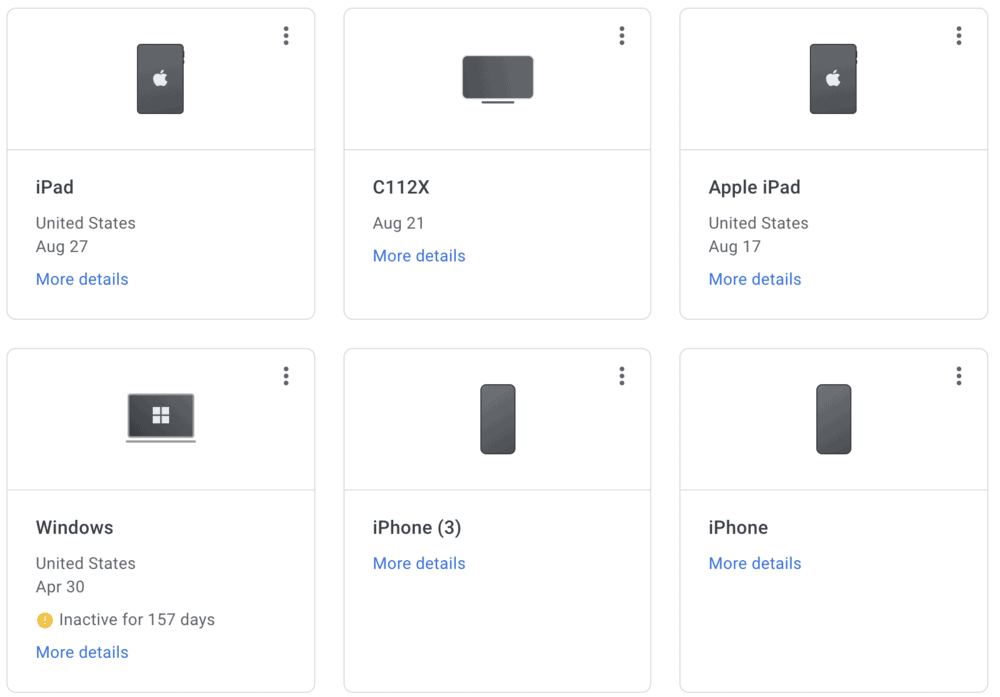Open More details for the C112X
Image resolution: width=1000 pixels, height=697 pixels.
[x=419, y=255]
